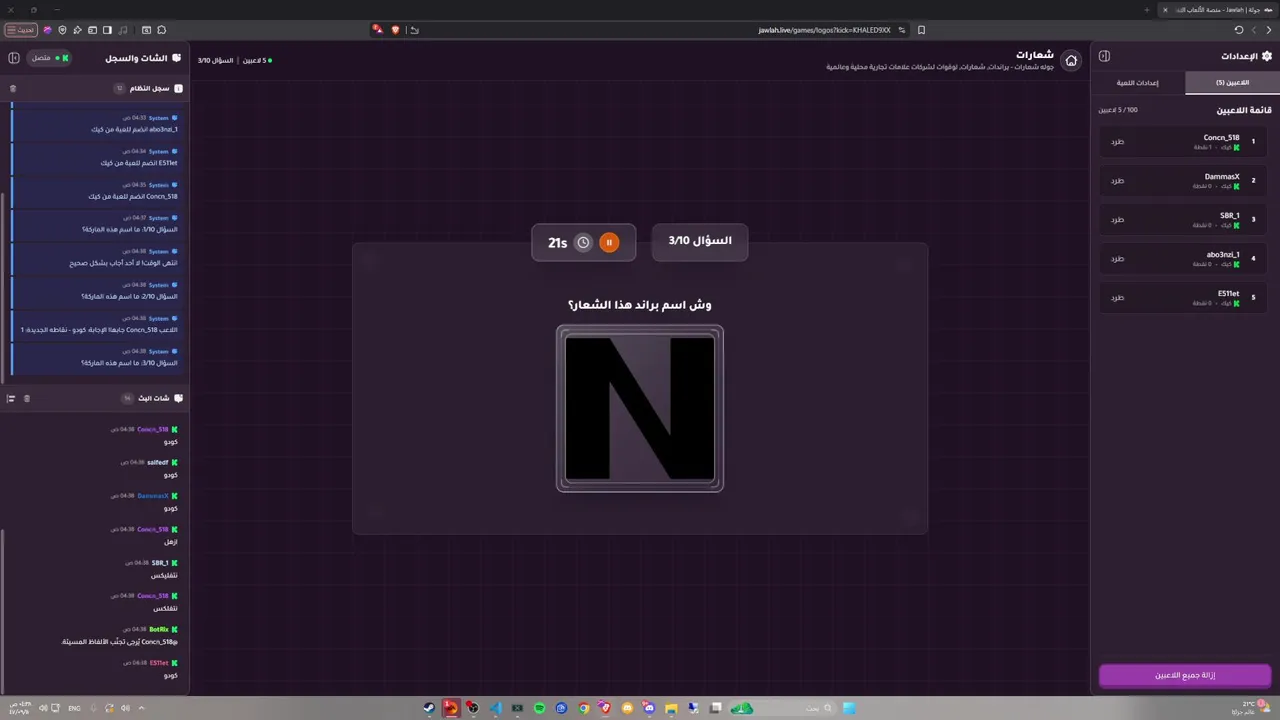This screenshot has width=1280, height=720.
Task: Click the taskbar search box
Action: pyautogui.click(x=781, y=708)
